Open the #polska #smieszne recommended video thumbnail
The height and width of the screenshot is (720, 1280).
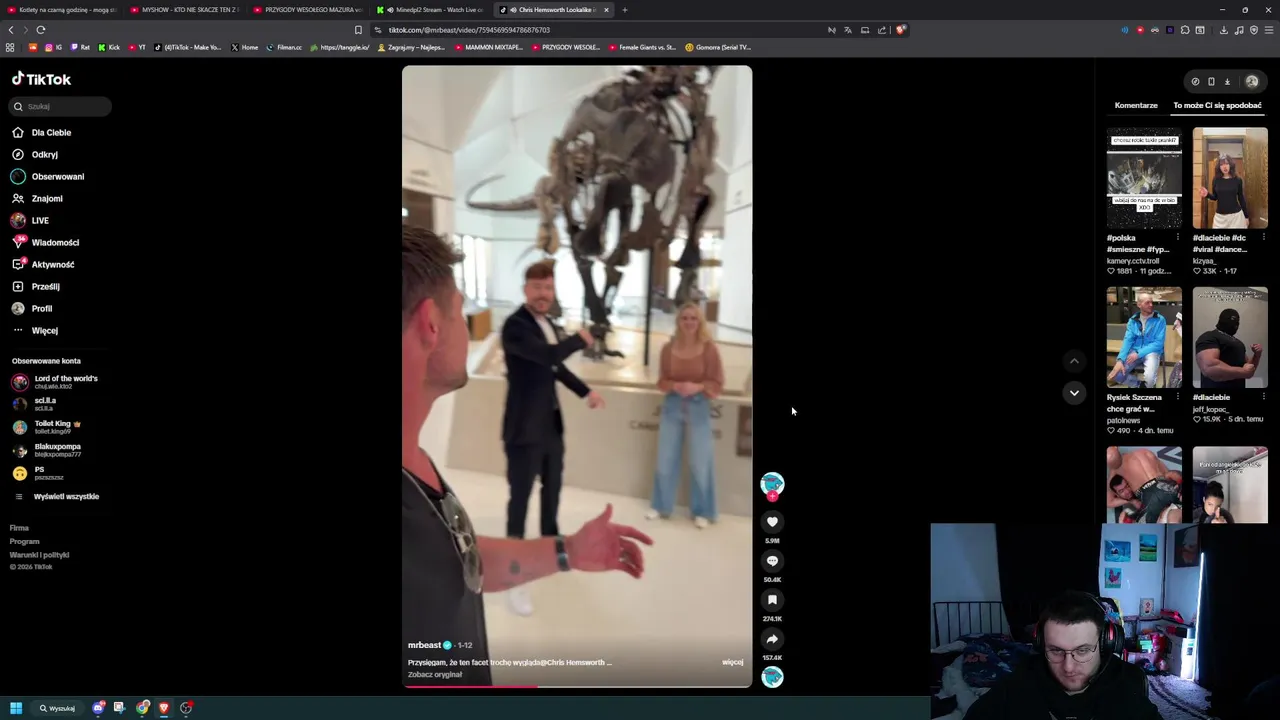(1144, 178)
